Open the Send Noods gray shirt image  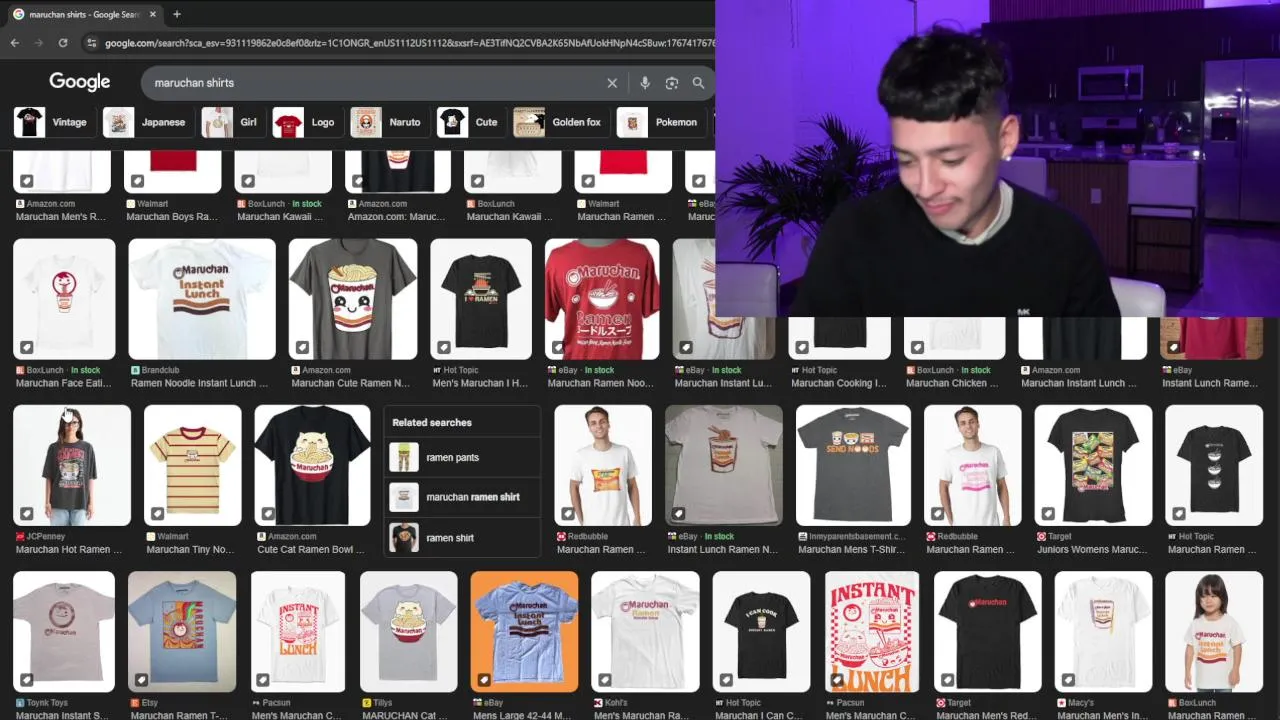coord(853,465)
